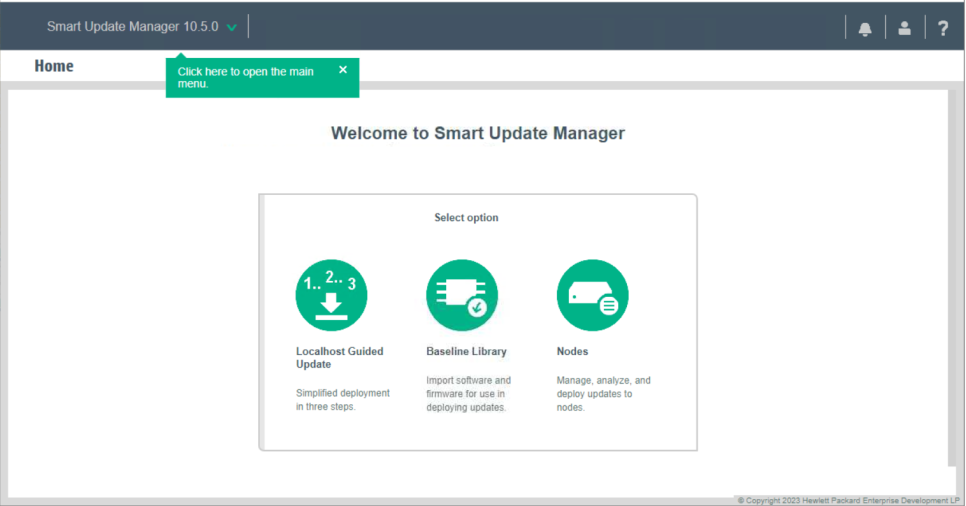Click the Hewlett Packard Enterprise copyright notice
The image size is (966, 506).
(848, 500)
